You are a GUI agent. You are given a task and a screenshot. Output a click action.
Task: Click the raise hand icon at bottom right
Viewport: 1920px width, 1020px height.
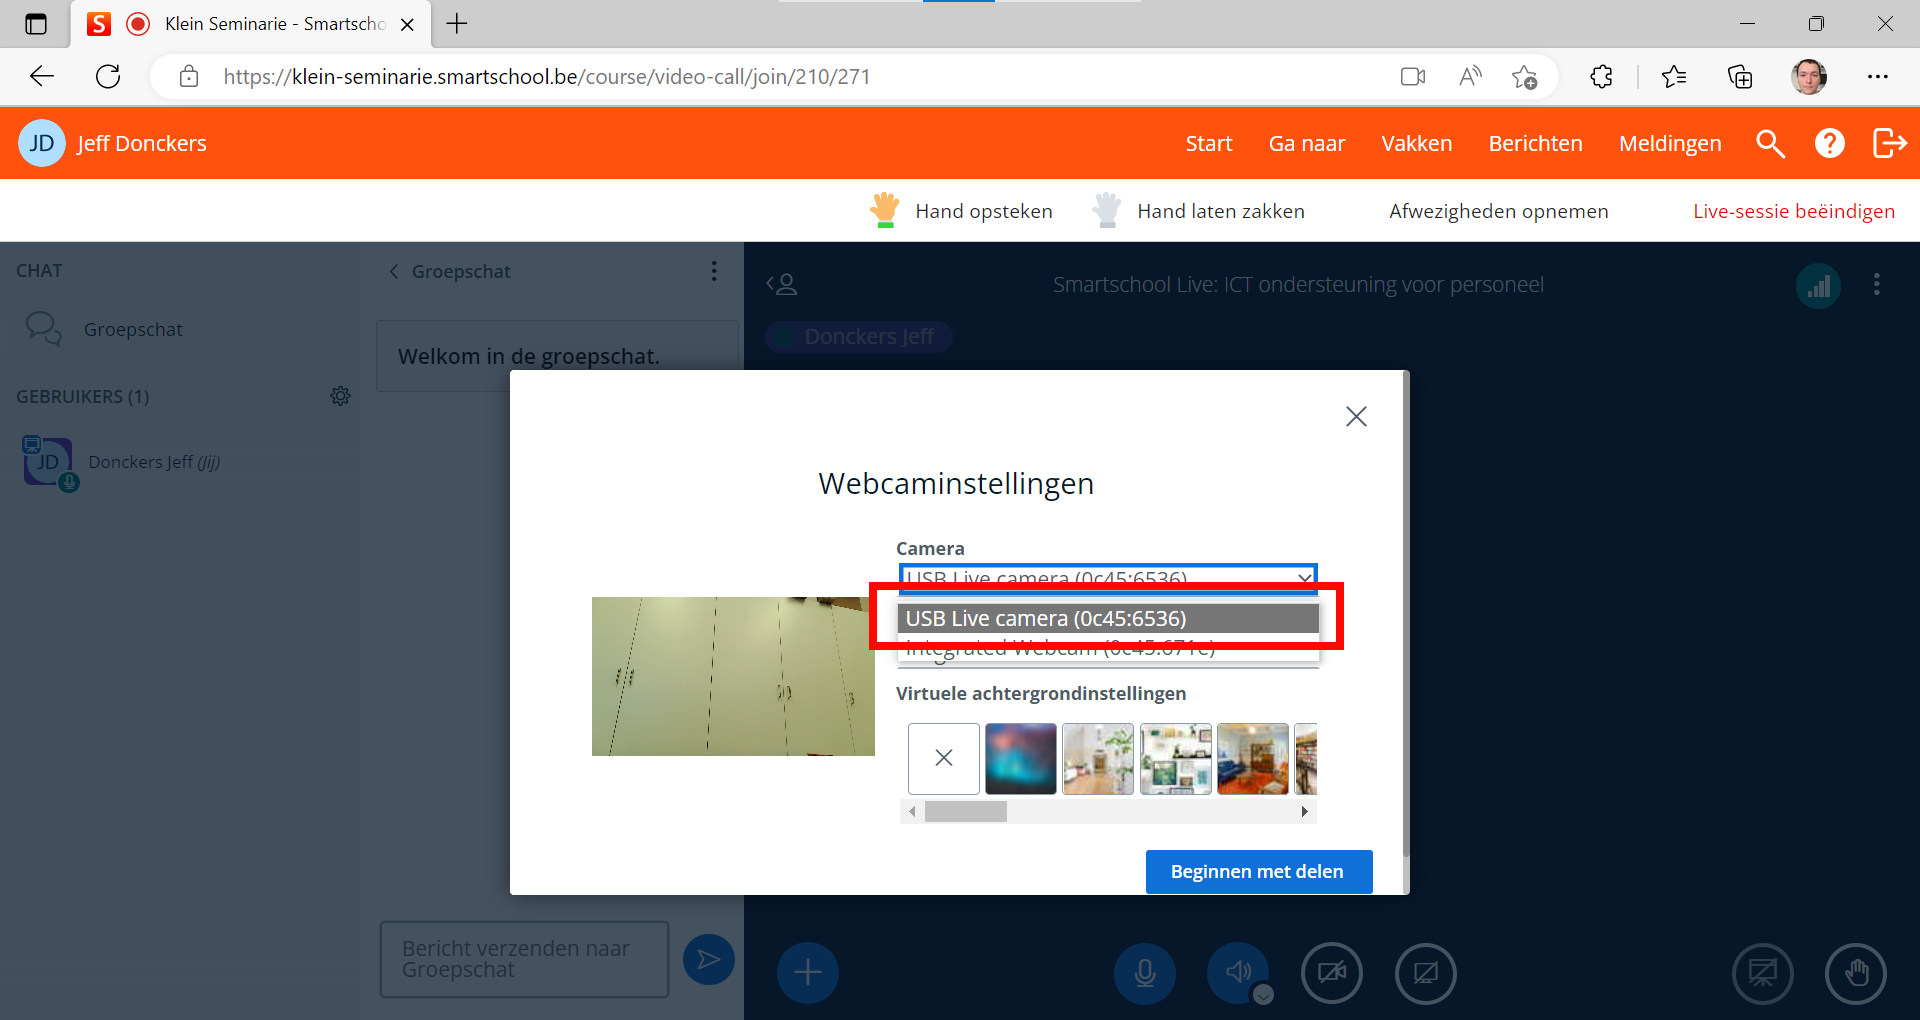[1855, 972]
